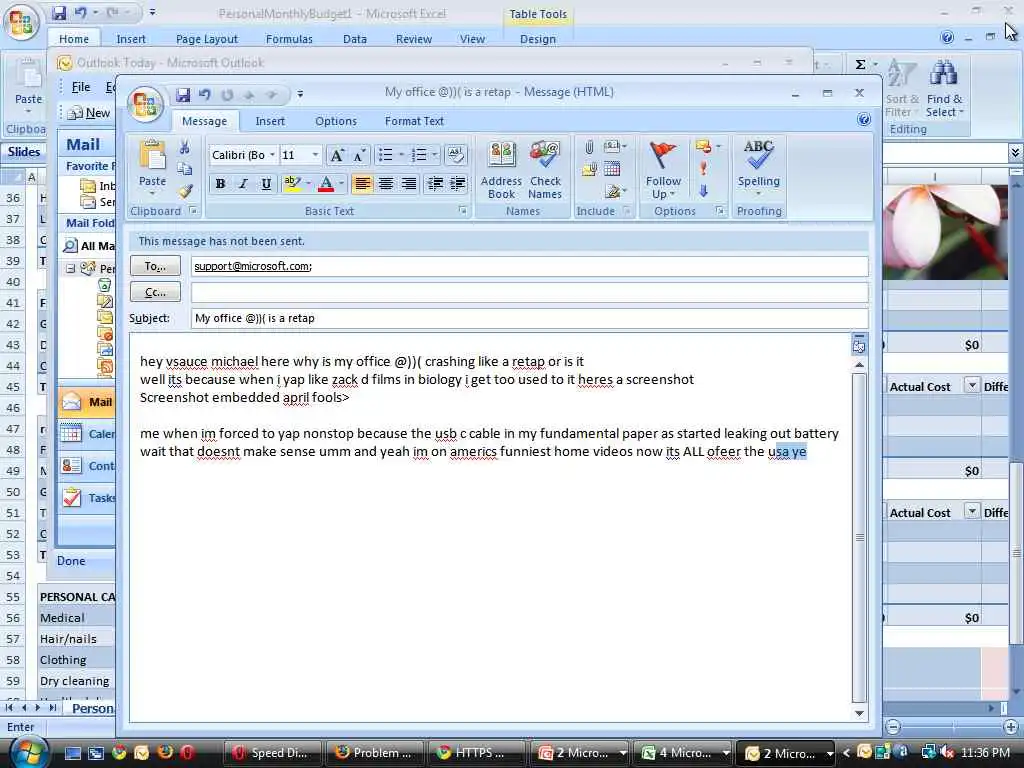Open Excel Formulas tab
Image resolution: width=1024 pixels, height=768 pixels.
289,39
